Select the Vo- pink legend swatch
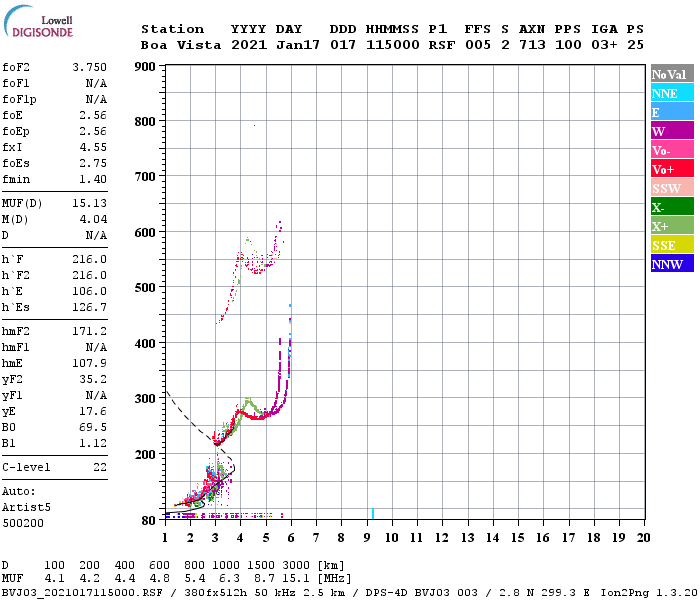The width and height of the screenshot is (700, 600). 672,150
